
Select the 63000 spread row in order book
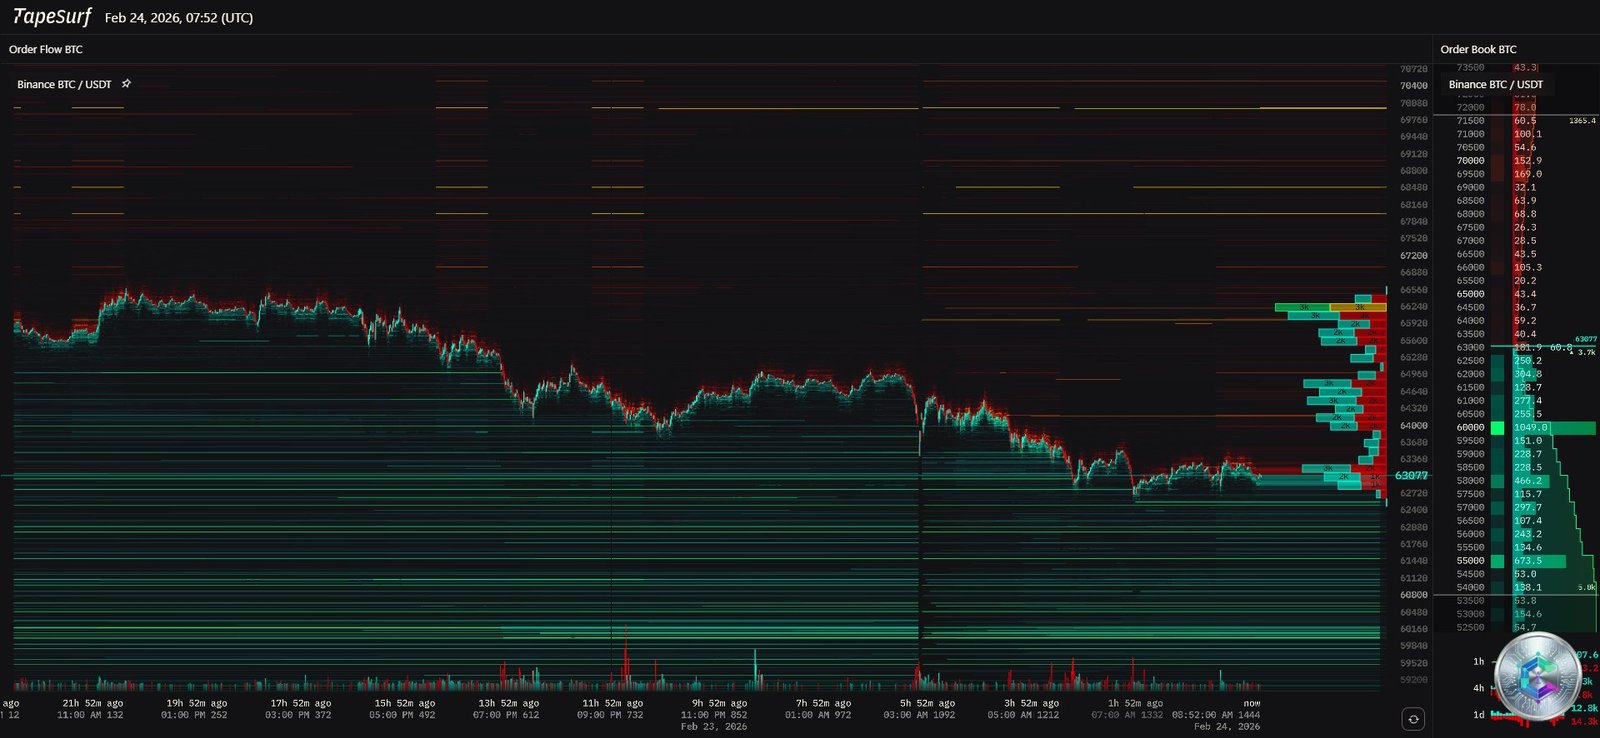[x=1516, y=347]
